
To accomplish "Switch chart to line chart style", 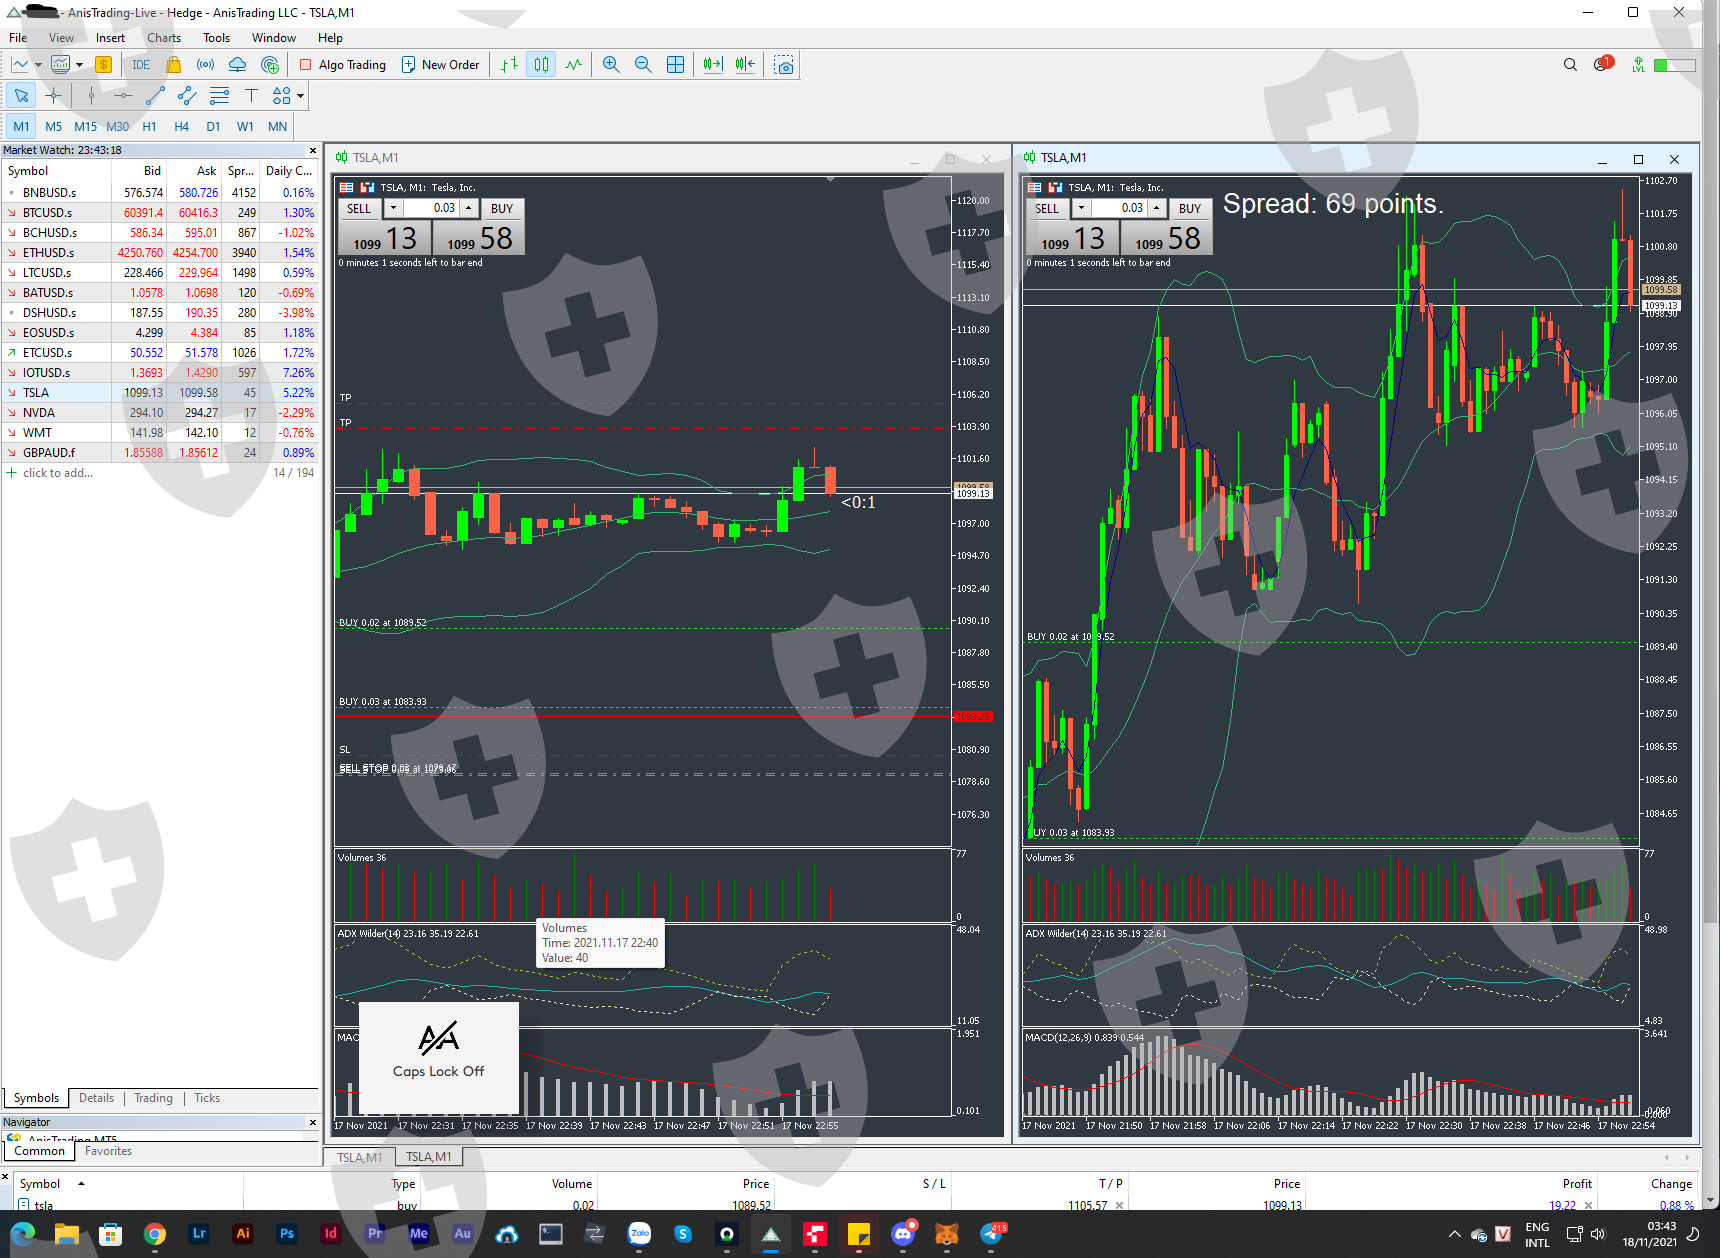I will pos(573,65).
